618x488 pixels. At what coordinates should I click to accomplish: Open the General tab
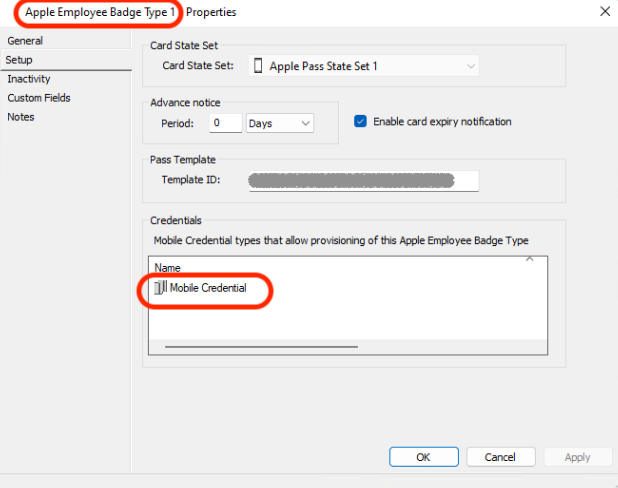click(25, 41)
